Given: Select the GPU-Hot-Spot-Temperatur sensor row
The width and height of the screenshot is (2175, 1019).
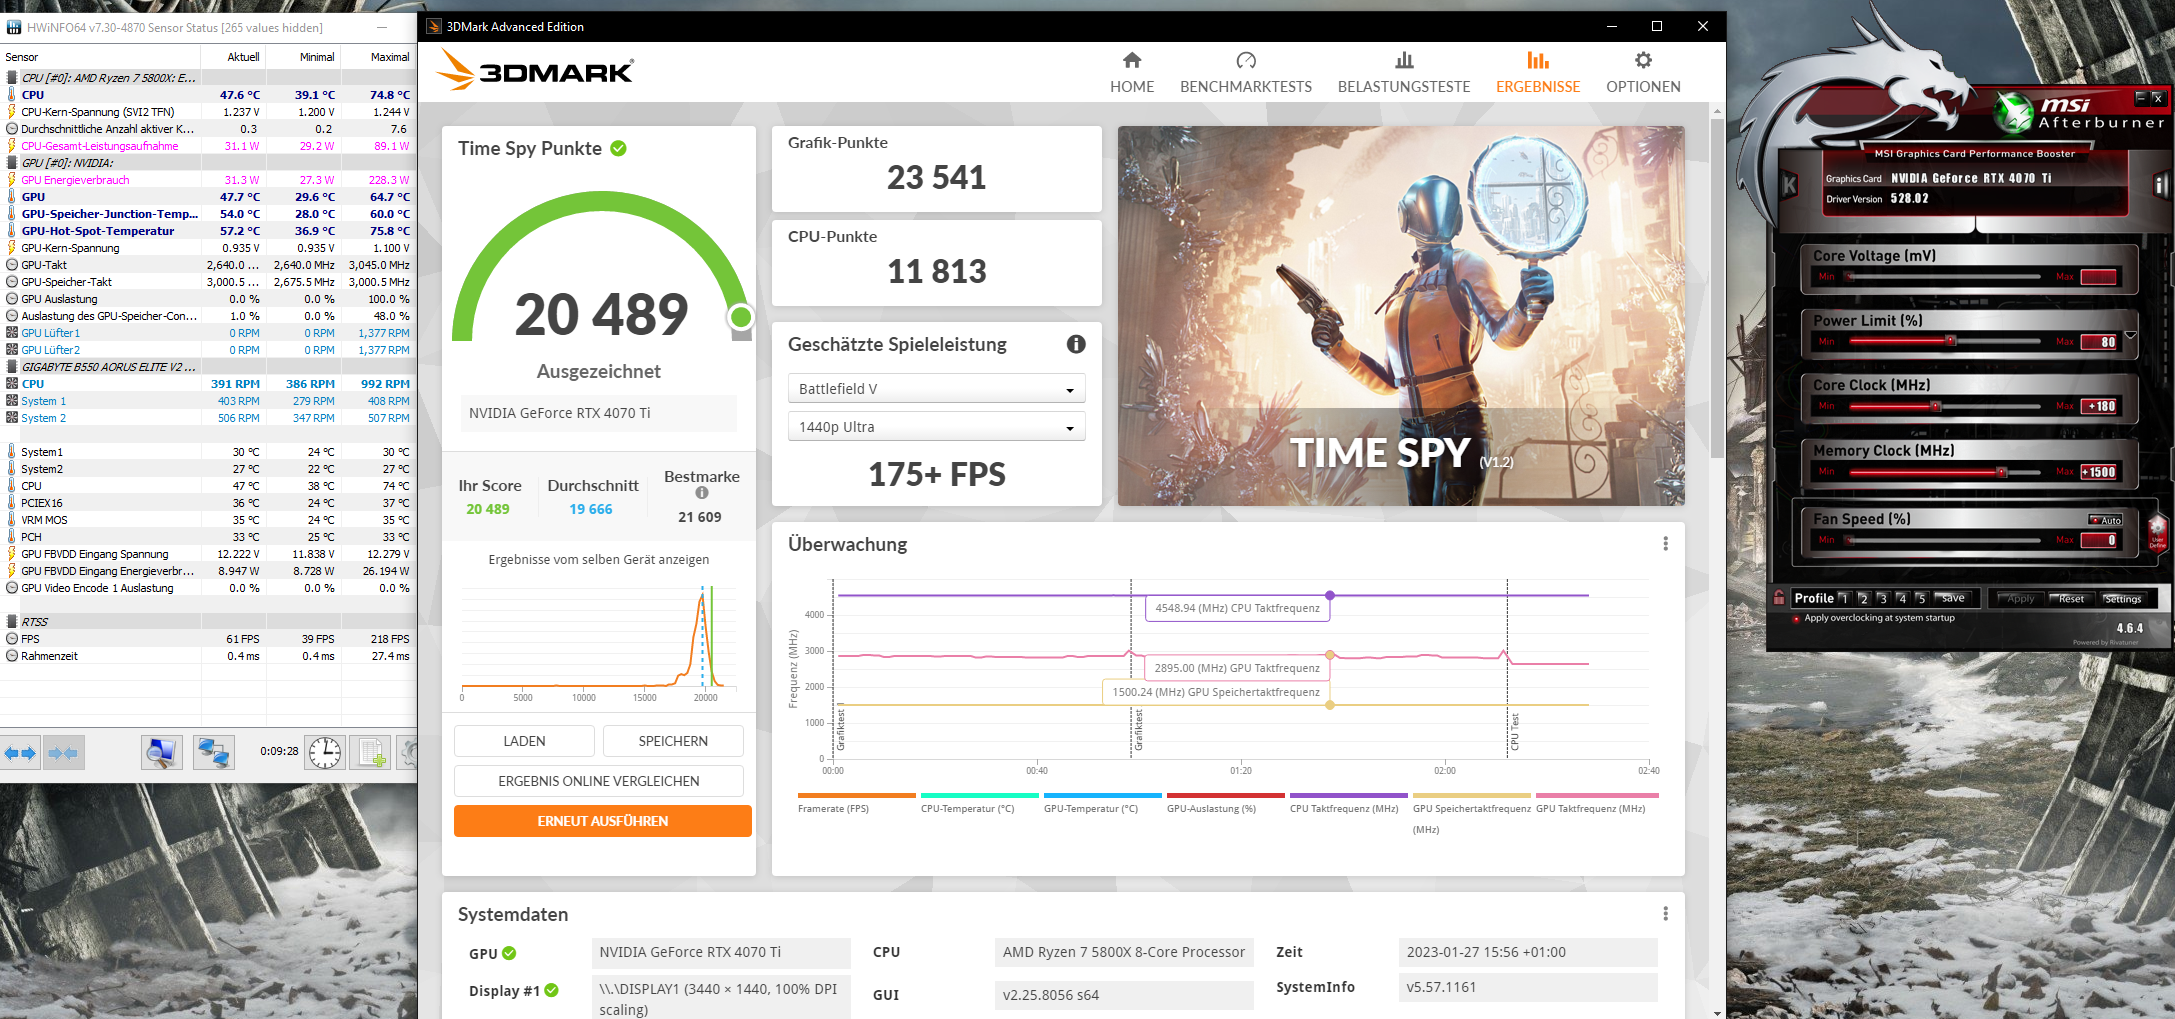Looking at the screenshot, I should [208, 231].
